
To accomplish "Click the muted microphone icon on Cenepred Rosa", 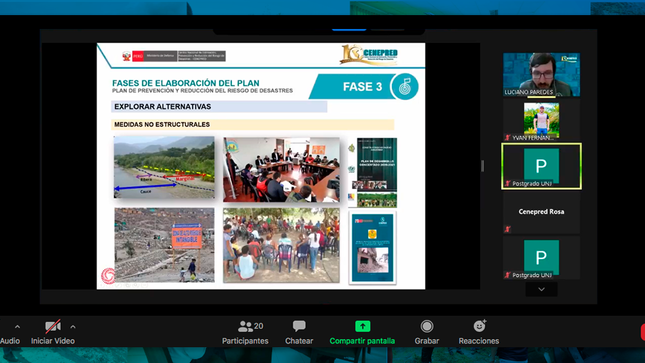I will (x=508, y=229).
